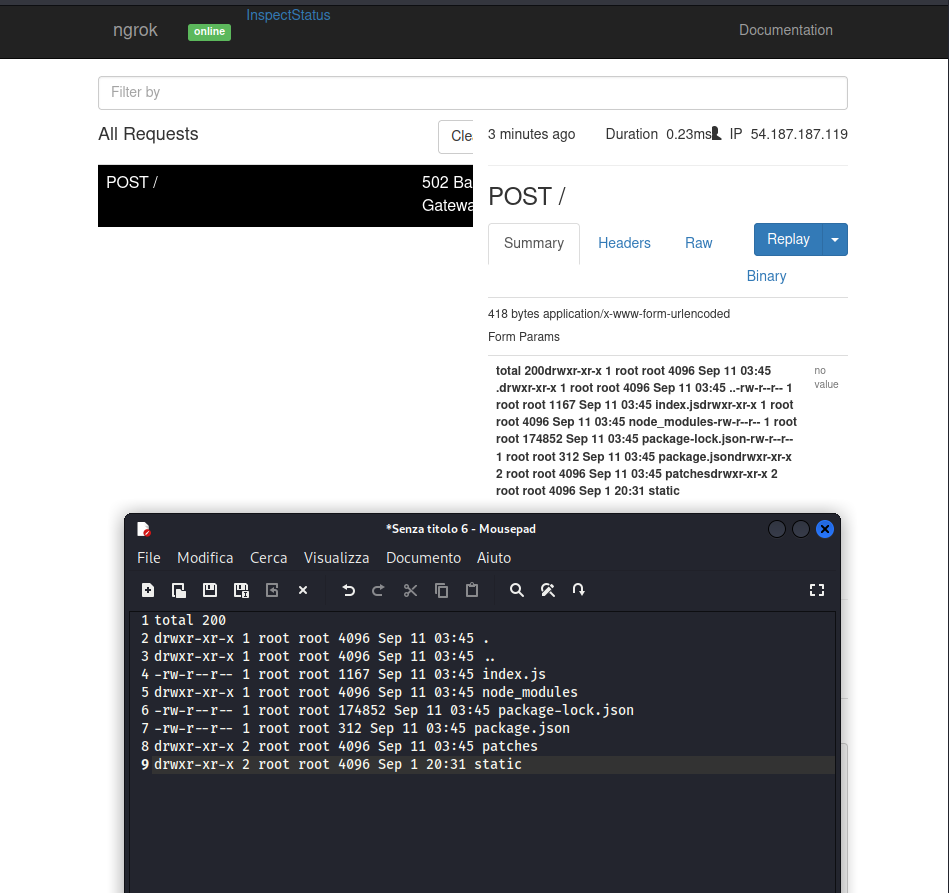Open the Documentation link
This screenshot has height=893, width=949.
(785, 30)
